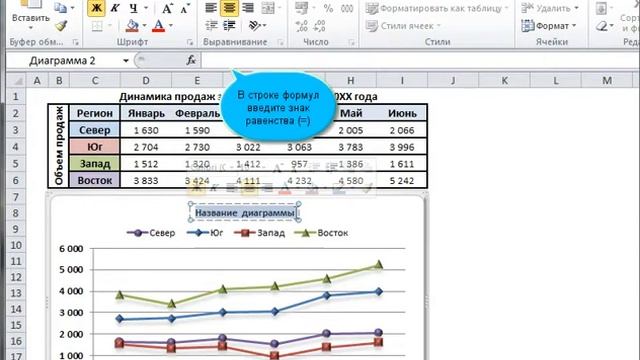Click the chart title Название диаграммы
Viewport: 640px width, 360px height.
[244, 213]
